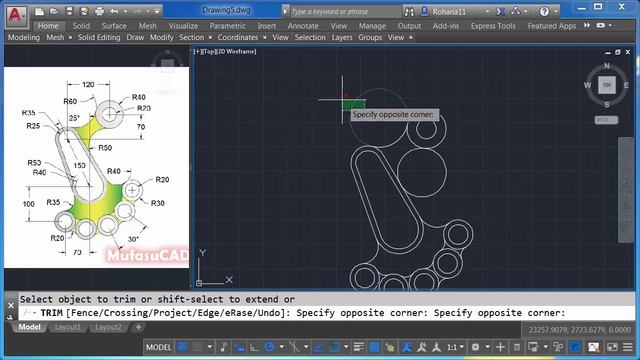Switch to the Visualize ribbon tab
Viewport: 640px width, 360px height.
(x=183, y=26)
